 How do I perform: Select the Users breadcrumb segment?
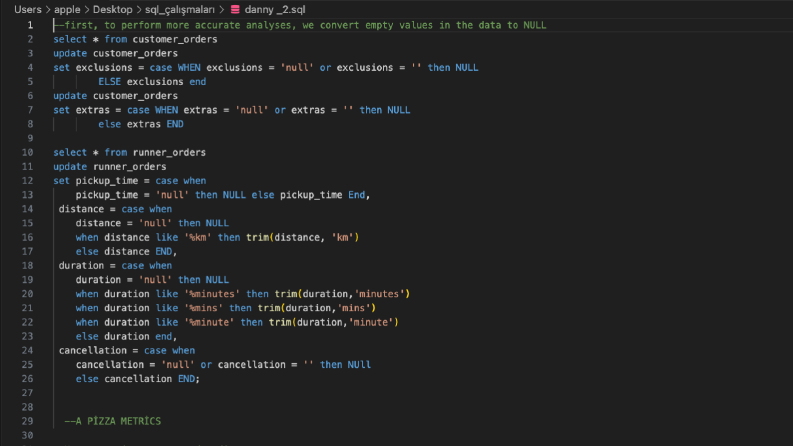pos(28,10)
